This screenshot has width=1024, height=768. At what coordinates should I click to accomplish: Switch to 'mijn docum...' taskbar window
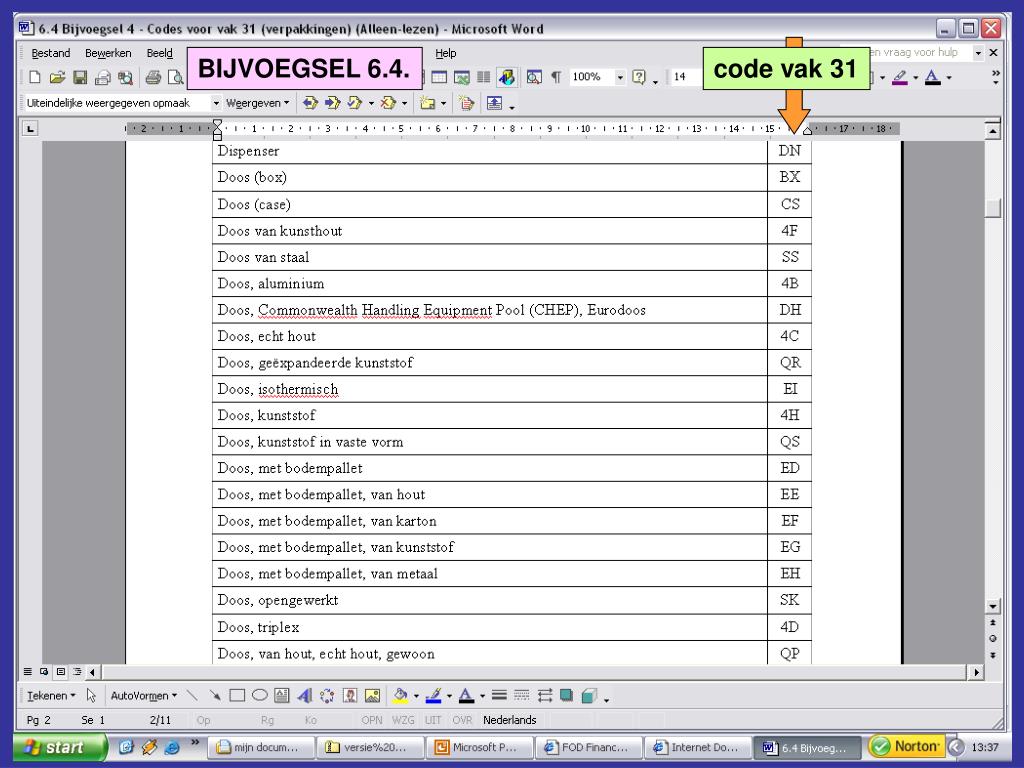point(261,748)
